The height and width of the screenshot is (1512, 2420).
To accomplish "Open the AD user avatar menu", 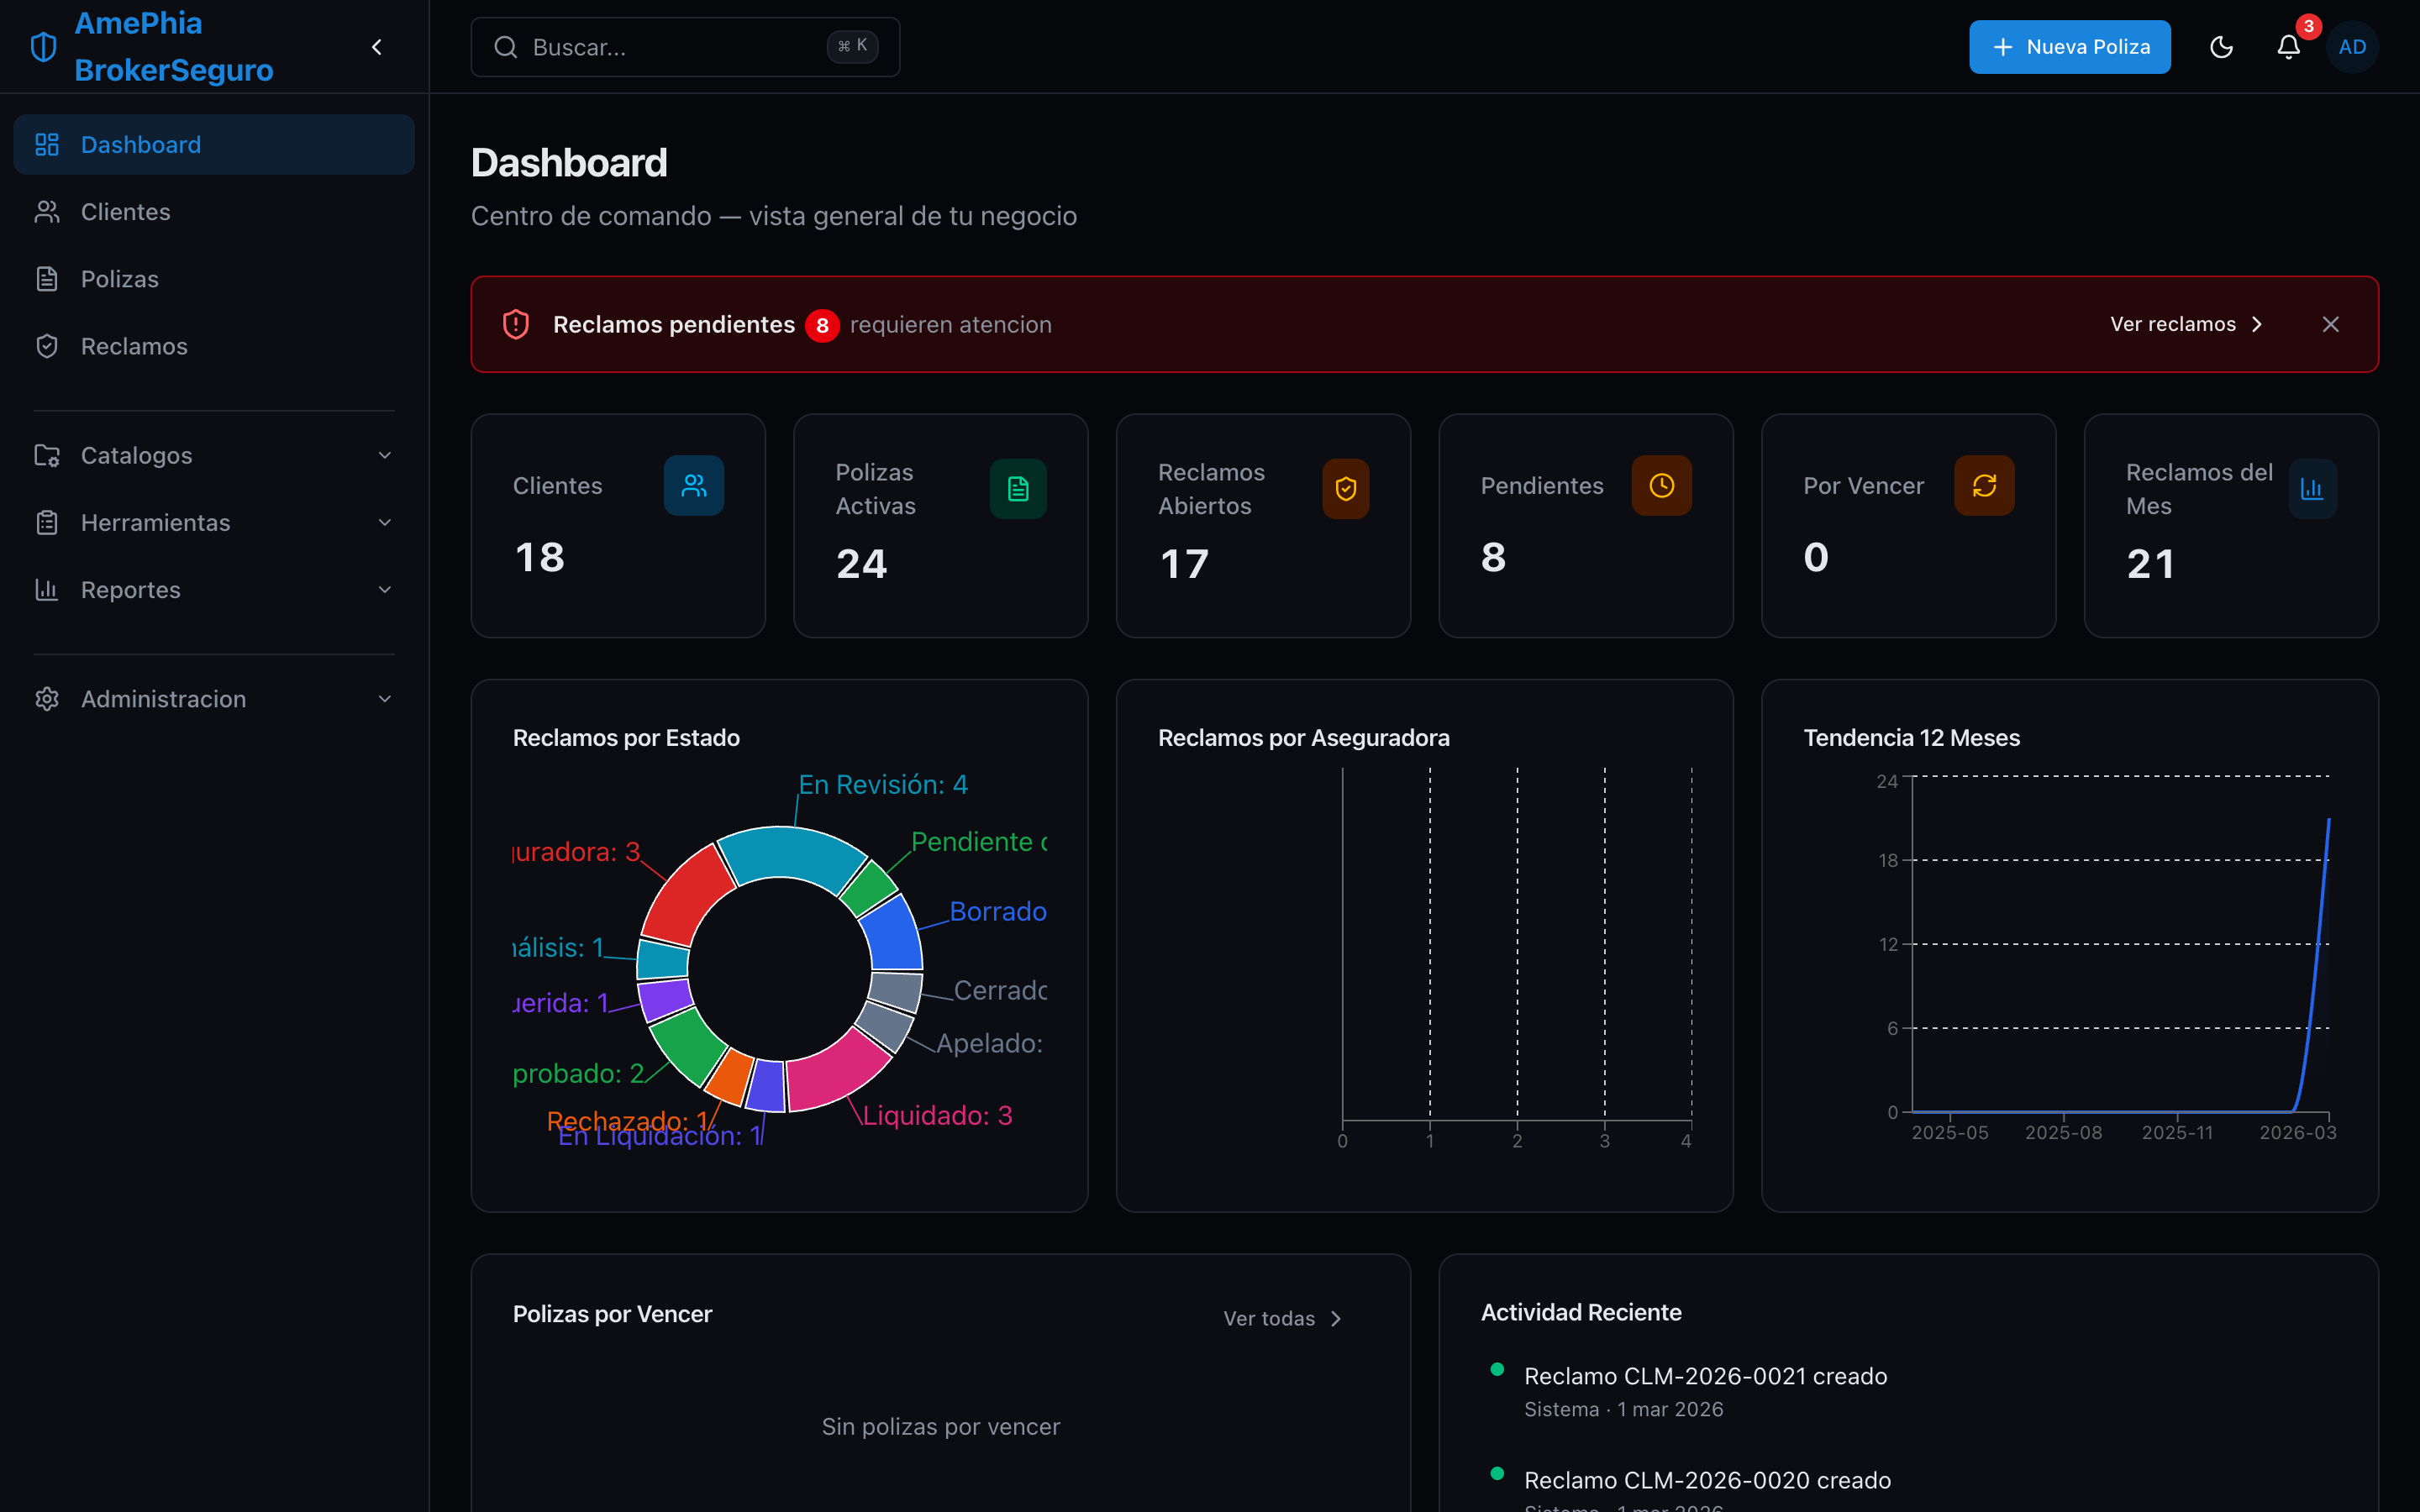I will click(x=2352, y=47).
